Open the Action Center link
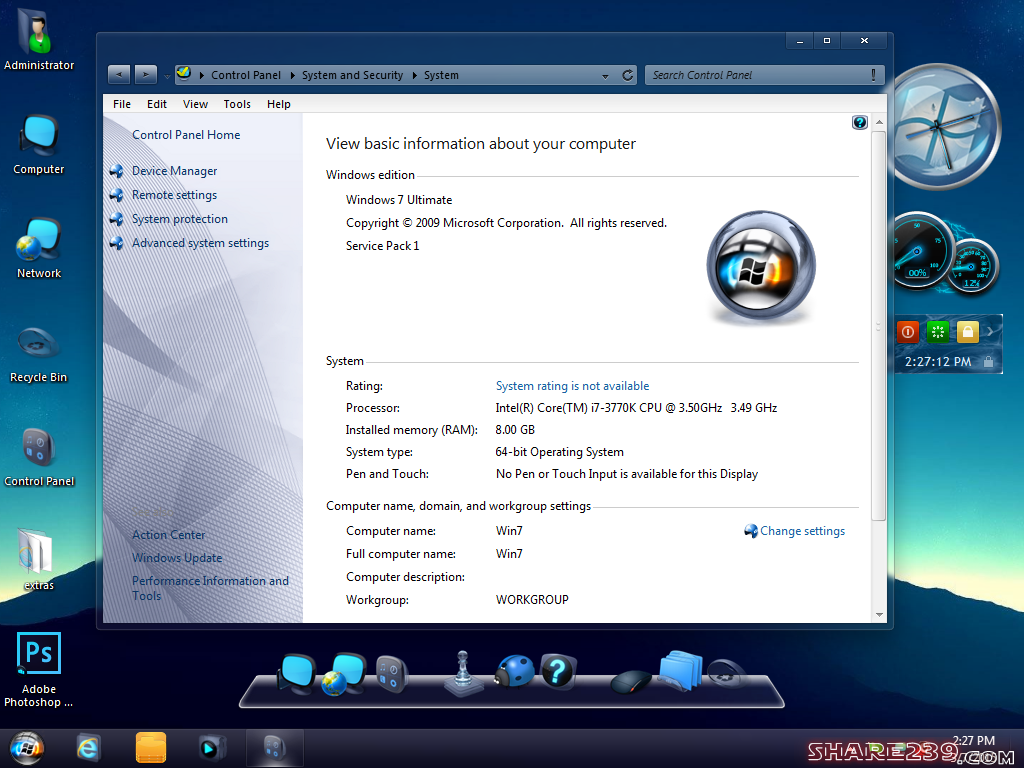This screenshot has width=1024, height=768. coord(168,535)
